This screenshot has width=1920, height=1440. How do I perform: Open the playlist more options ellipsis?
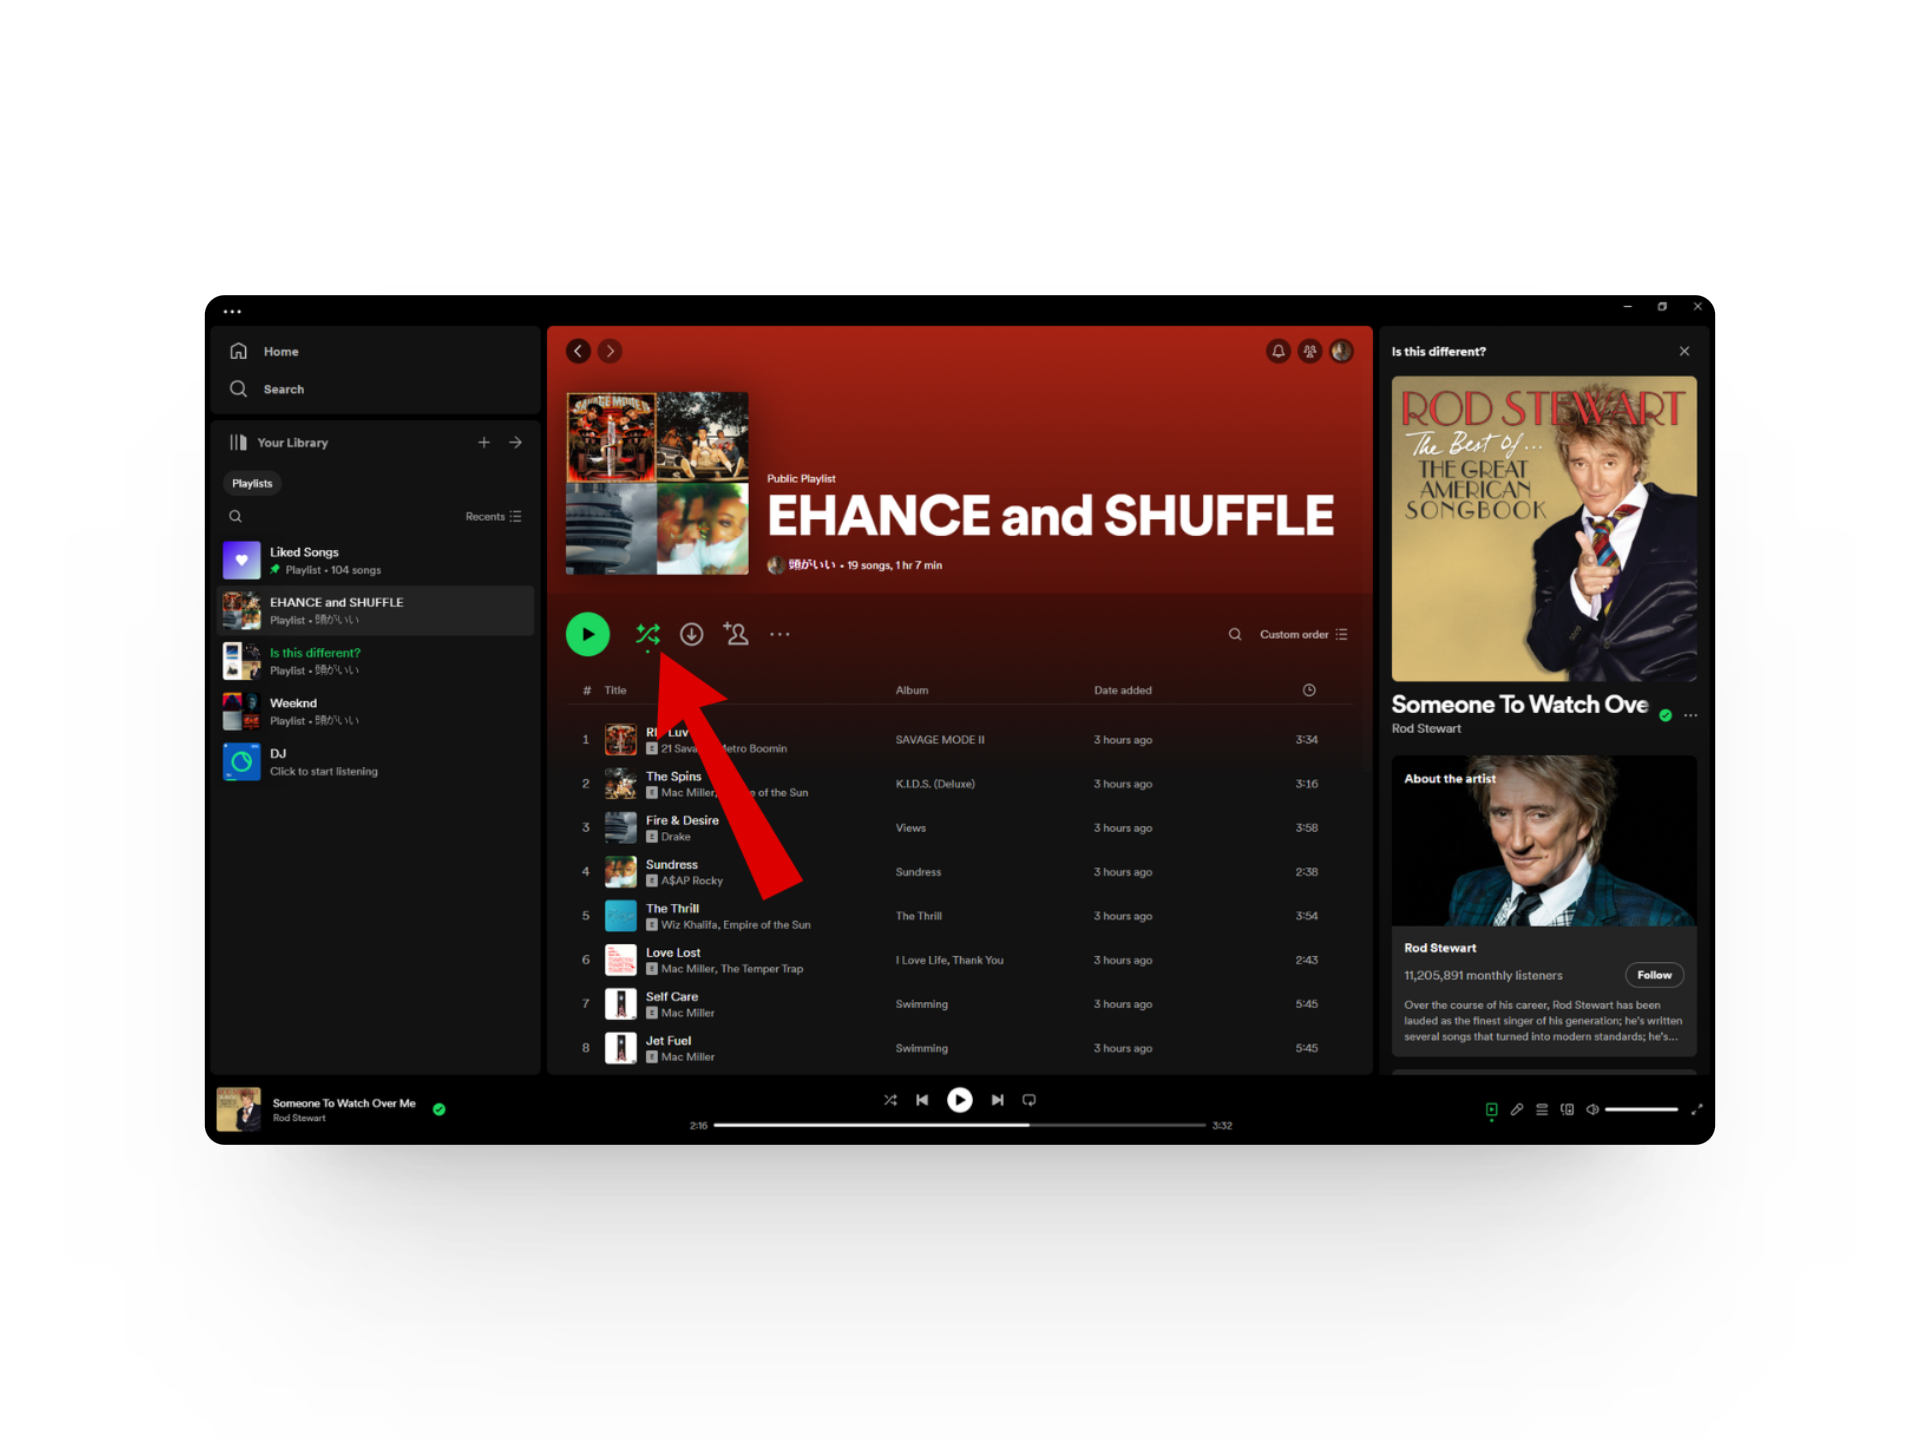click(x=780, y=634)
